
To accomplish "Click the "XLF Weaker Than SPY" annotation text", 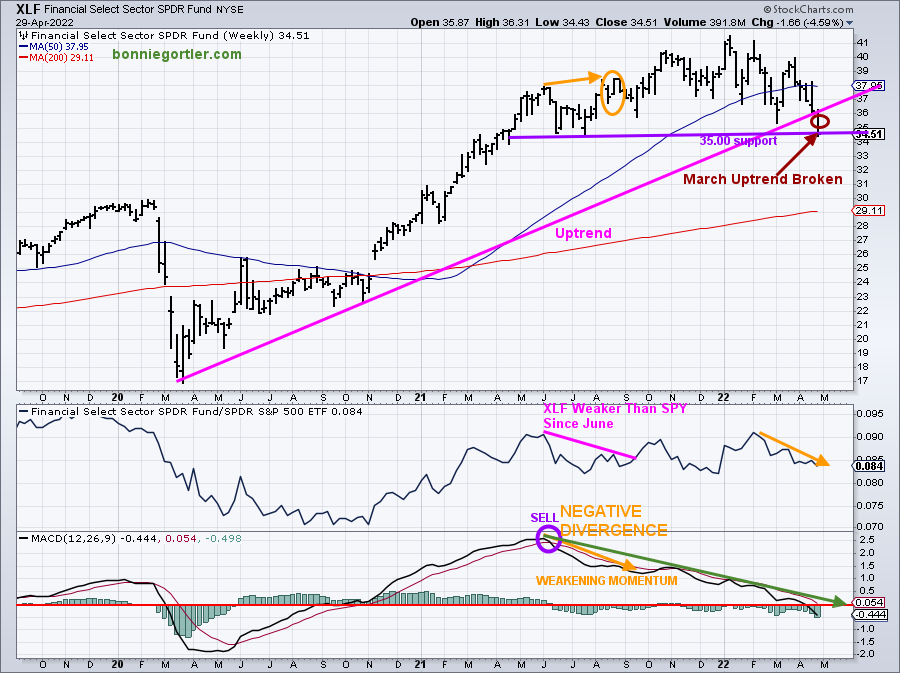I will (615, 409).
